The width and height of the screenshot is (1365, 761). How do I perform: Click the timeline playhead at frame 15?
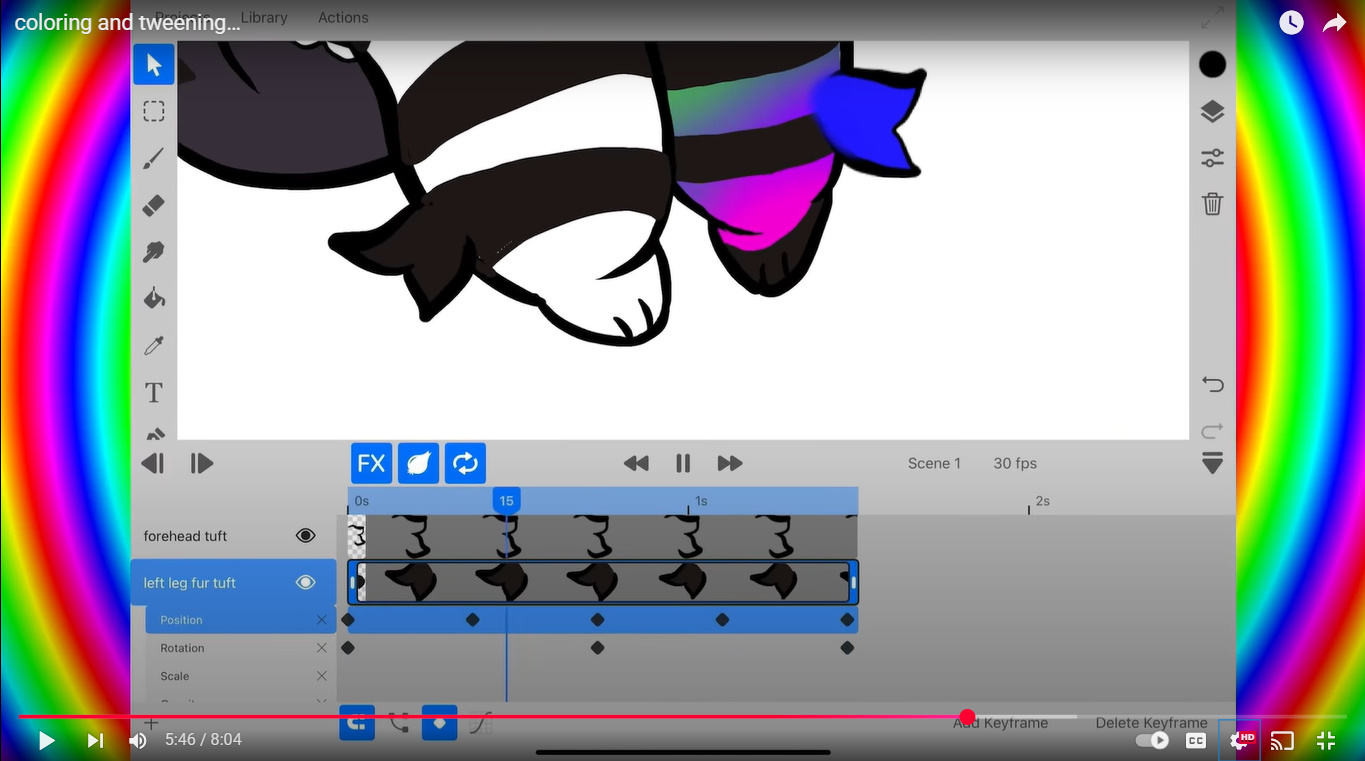(x=506, y=501)
